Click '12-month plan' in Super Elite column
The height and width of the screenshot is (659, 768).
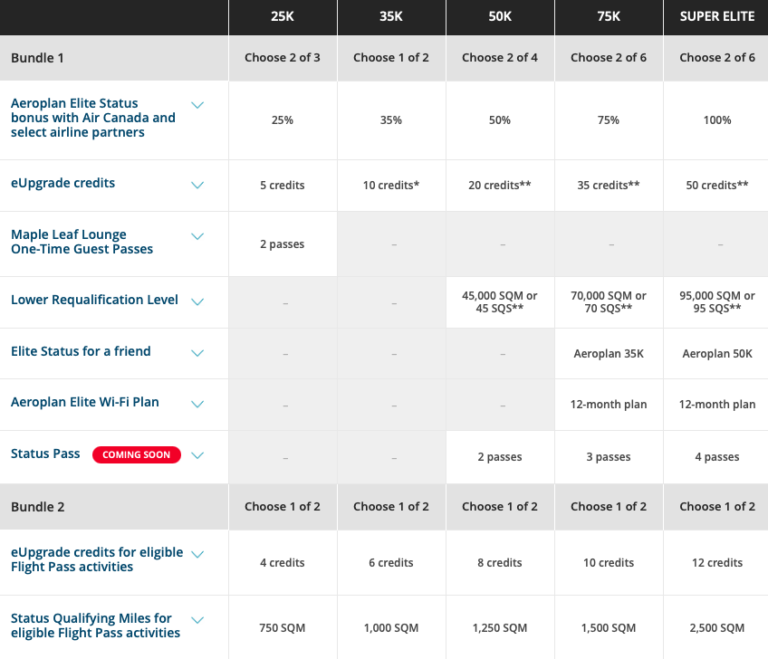pyautogui.click(x=717, y=404)
